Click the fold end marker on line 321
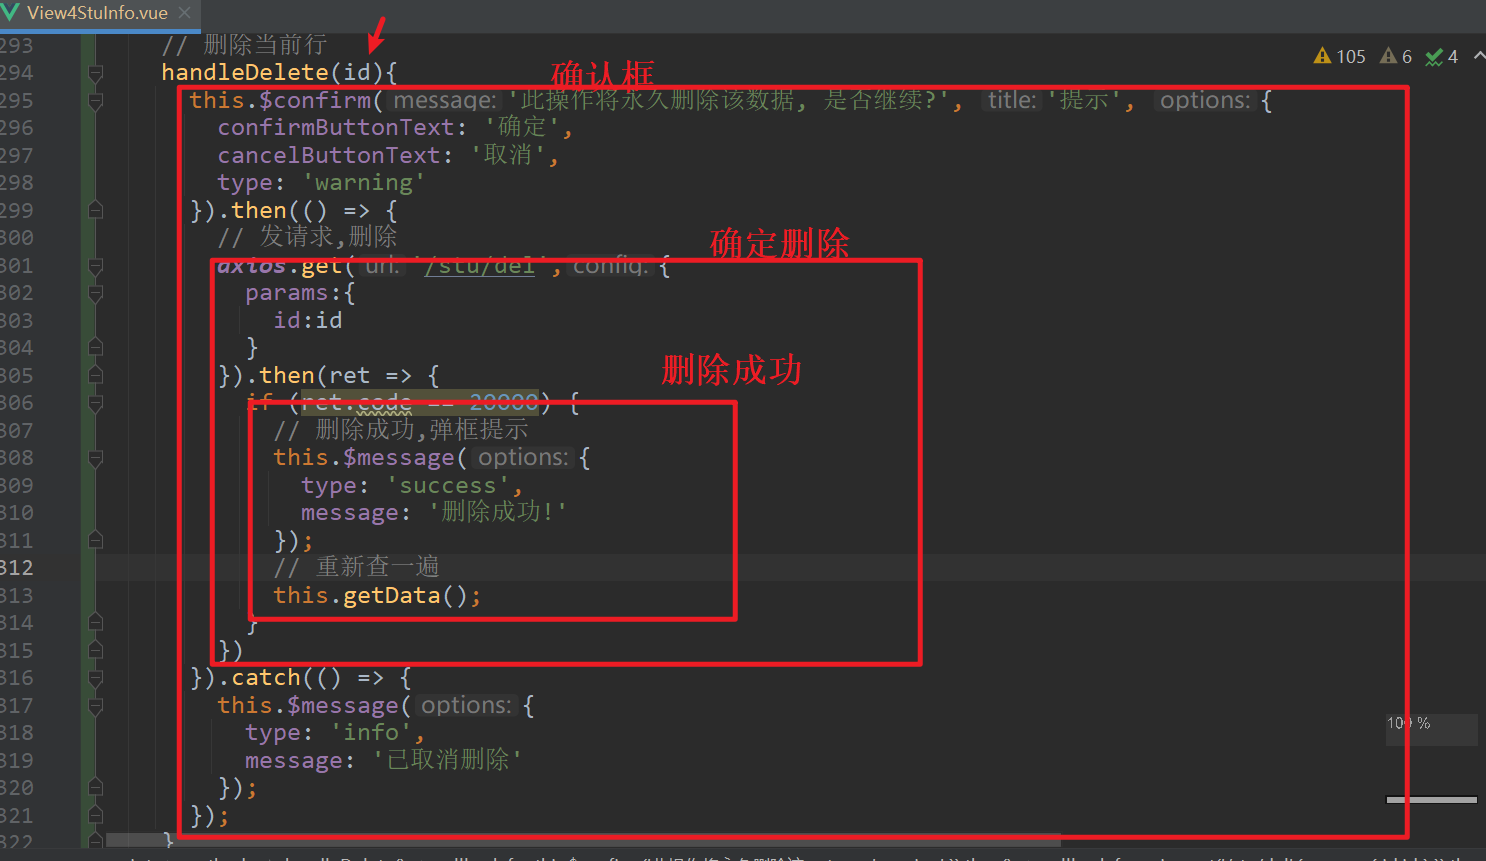The width and height of the screenshot is (1486, 861). point(95,816)
